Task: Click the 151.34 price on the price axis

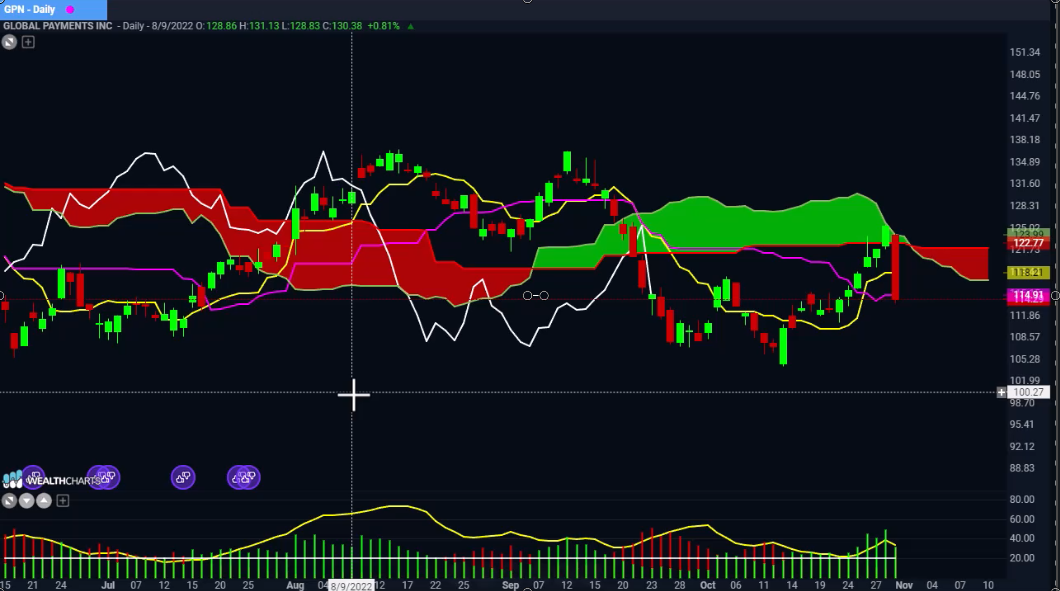Action: coord(1025,52)
